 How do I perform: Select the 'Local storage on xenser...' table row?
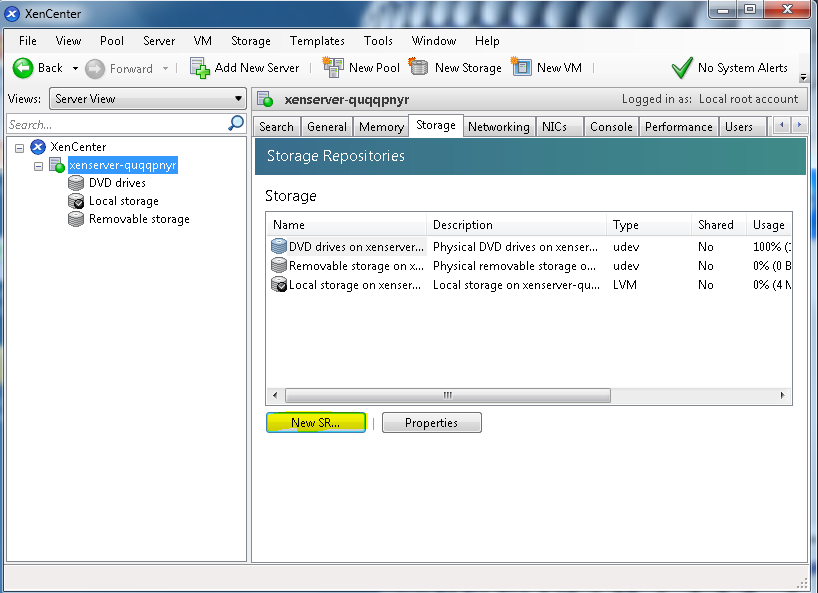coord(530,285)
